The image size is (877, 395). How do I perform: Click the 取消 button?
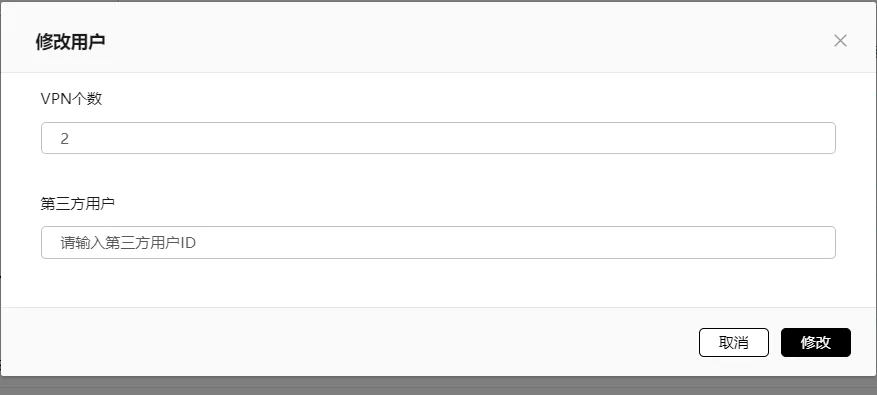734,342
